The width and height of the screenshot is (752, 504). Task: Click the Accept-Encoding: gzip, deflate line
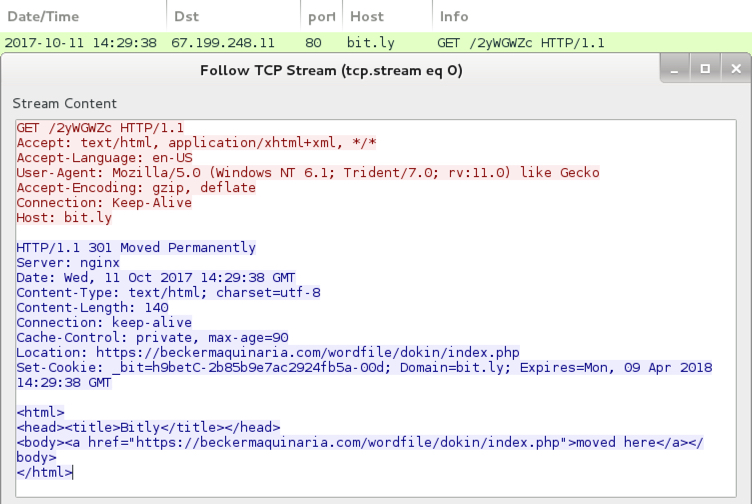pyautogui.click(x=136, y=188)
